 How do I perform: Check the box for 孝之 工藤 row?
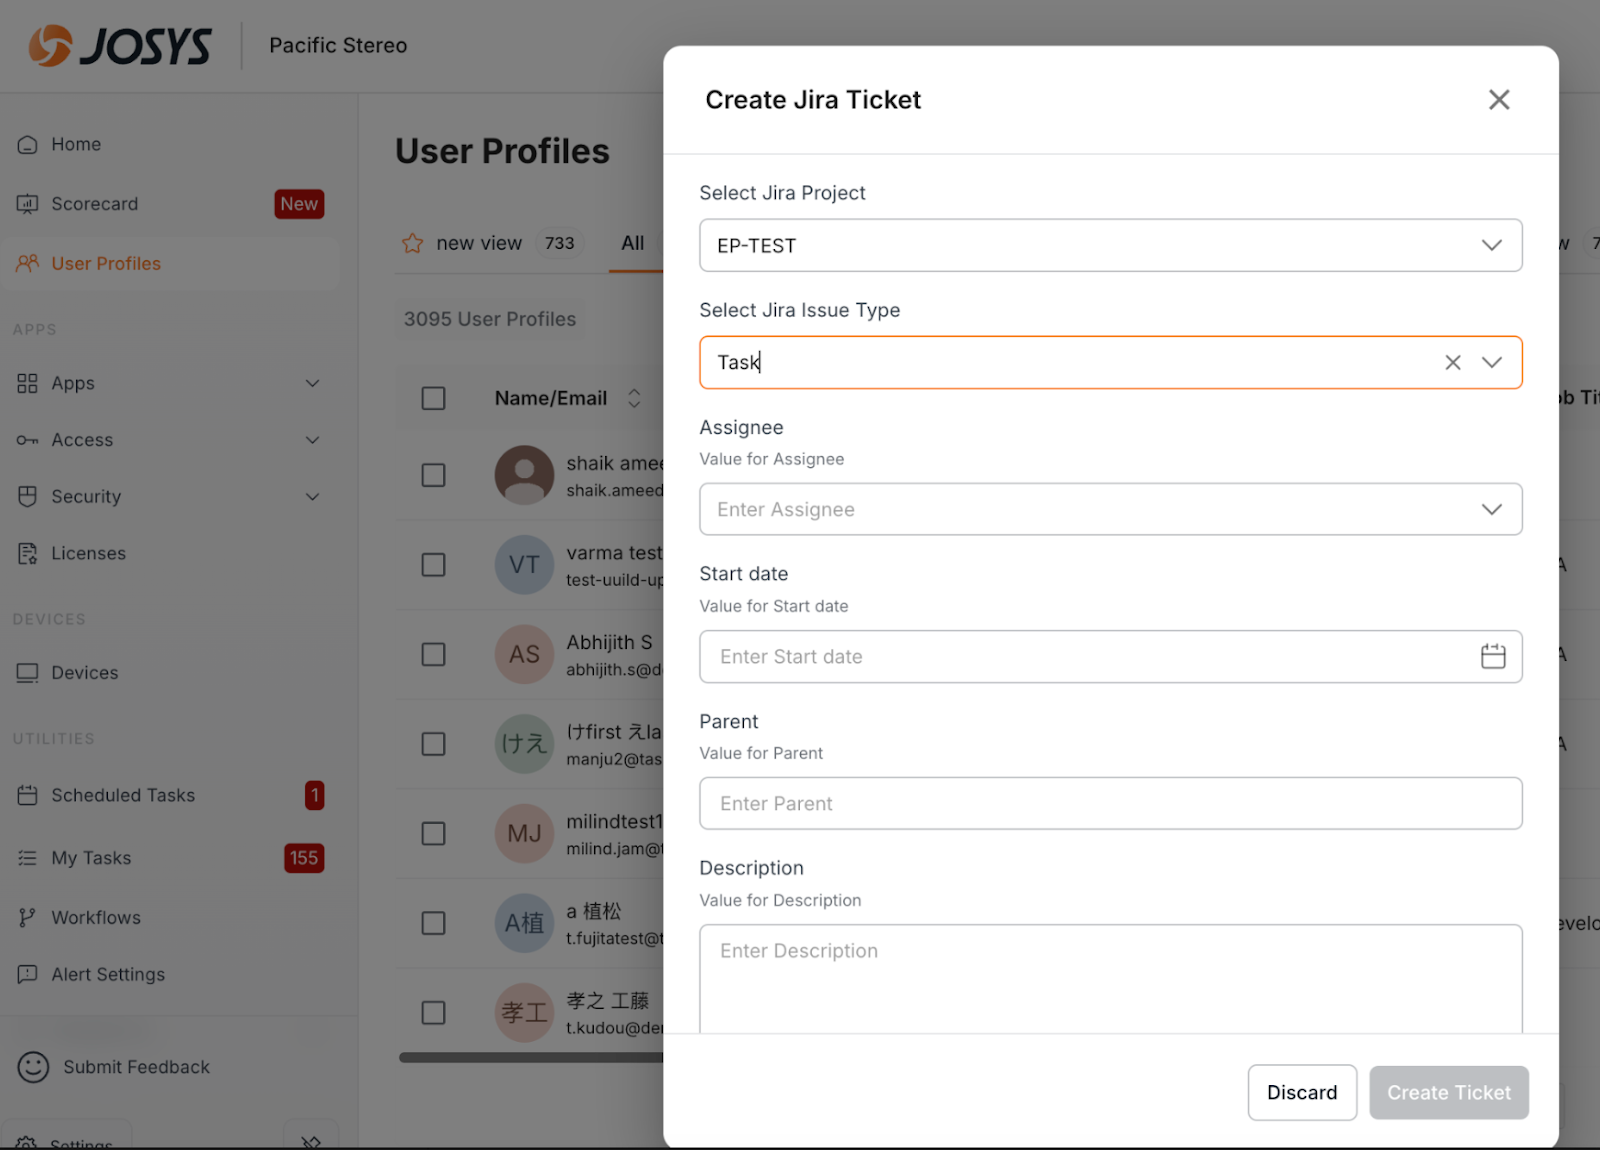433,1013
